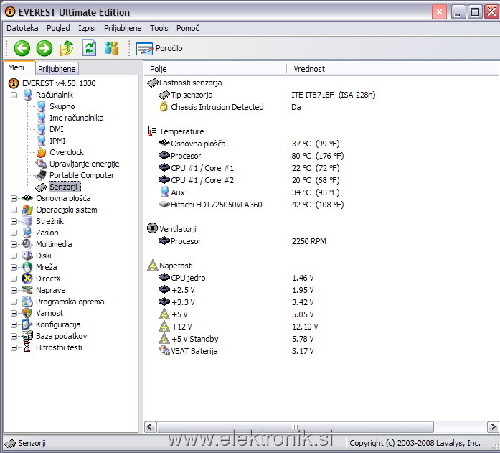Expand the Disk tree branch
Image resolution: width=500 pixels, height=453 pixels.
[x=14, y=256]
